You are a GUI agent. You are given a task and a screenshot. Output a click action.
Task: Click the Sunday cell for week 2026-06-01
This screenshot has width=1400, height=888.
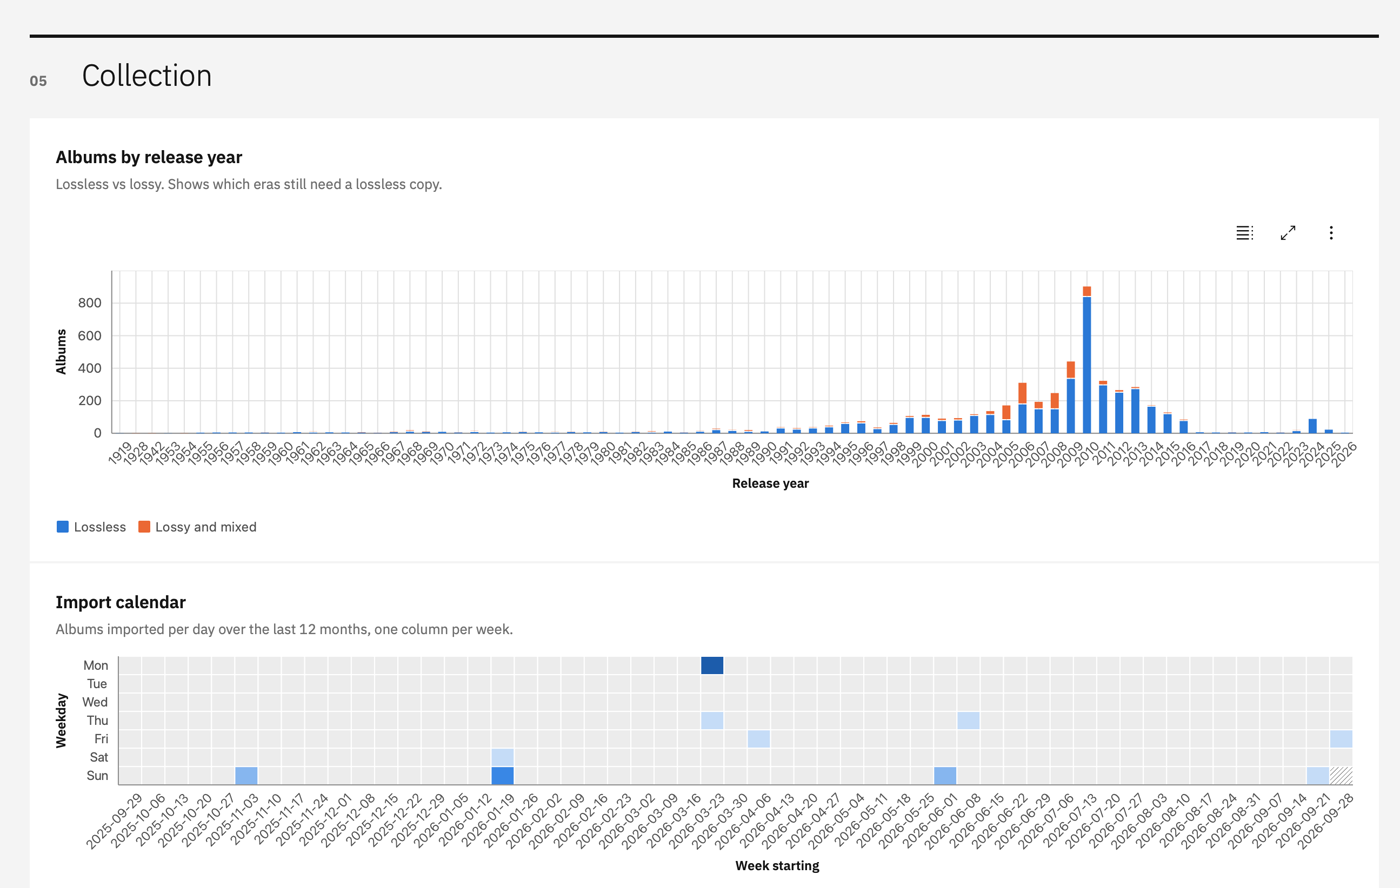pos(945,775)
